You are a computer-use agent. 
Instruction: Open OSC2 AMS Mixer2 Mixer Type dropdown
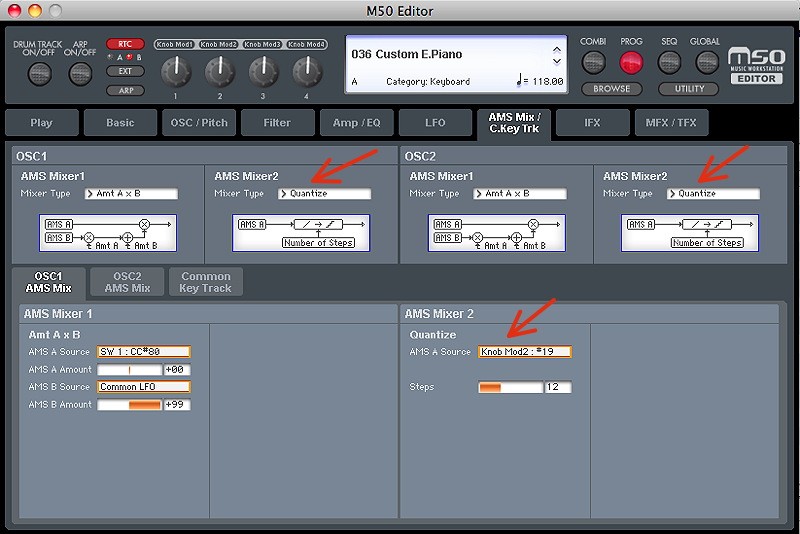tap(713, 194)
